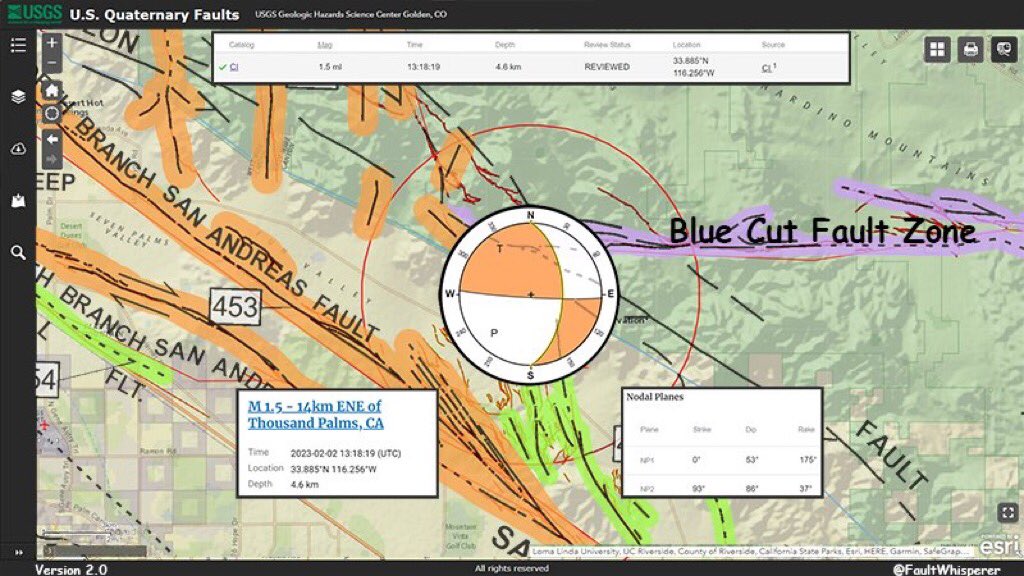Screen dimensions: 1024x576
Task: Open the search magnifier icon
Action: (18, 252)
